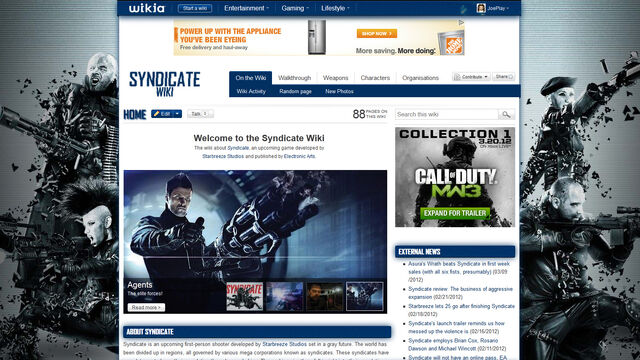Click Expand for Trailer on the Call of Duty ad
The height and width of the screenshot is (360, 640).
(x=455, y=213)
